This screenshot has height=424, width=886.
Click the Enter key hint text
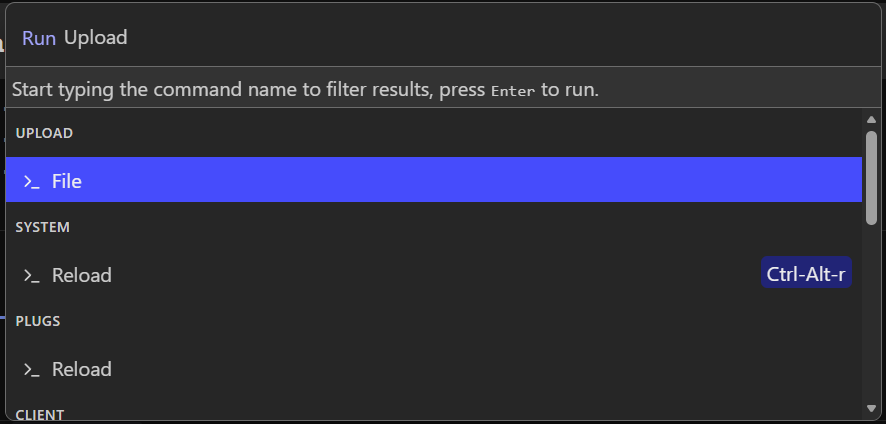point(513,90)
